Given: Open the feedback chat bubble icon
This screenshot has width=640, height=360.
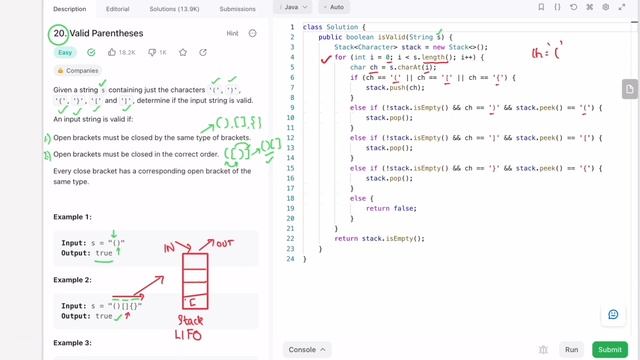Looking at the screenshot, I should [x=613, y=314].
